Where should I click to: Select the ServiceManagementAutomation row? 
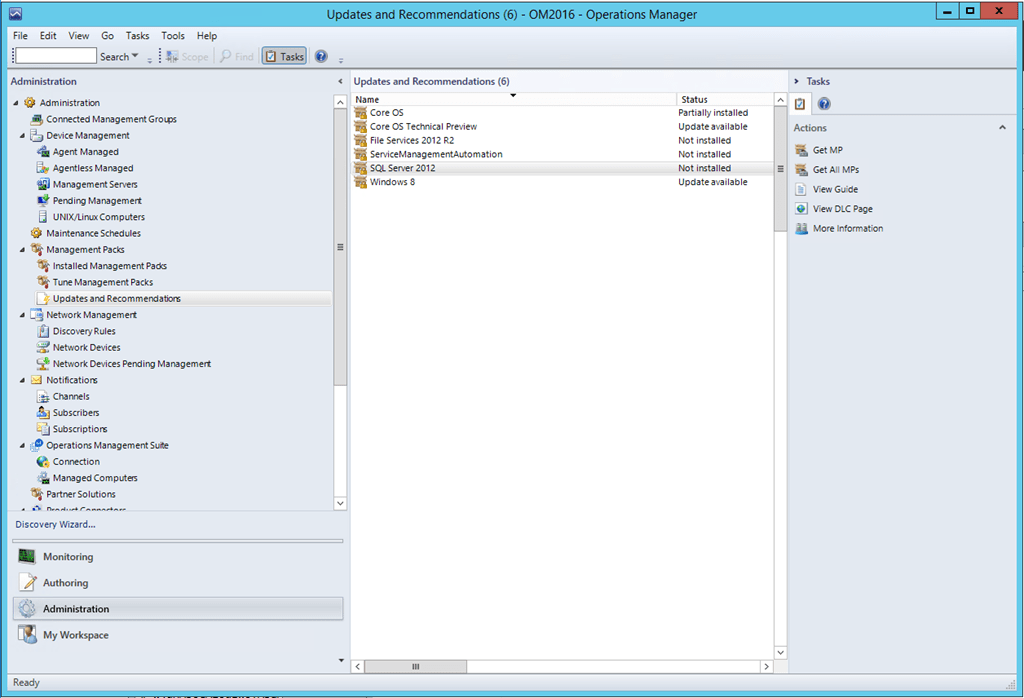click(563, 154)
